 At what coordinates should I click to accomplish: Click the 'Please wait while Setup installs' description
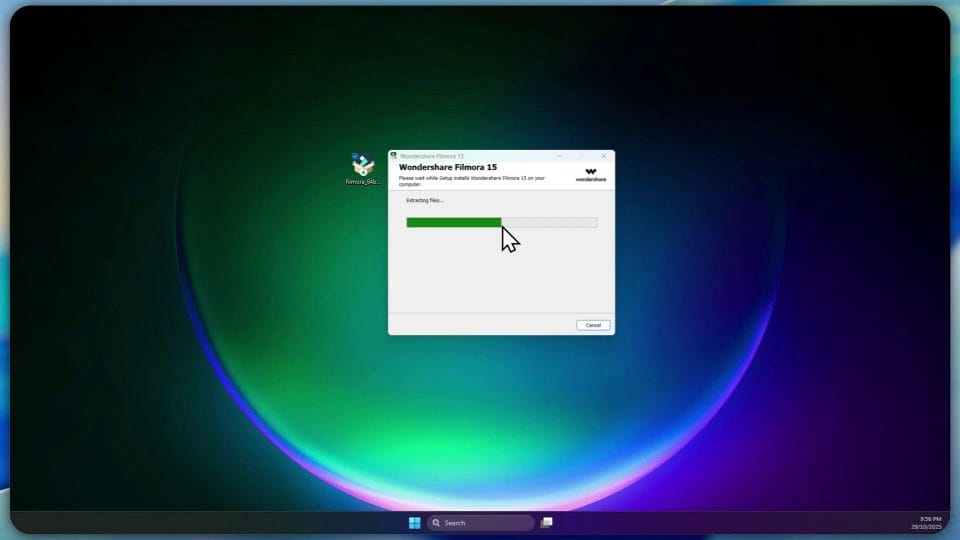pyautogui.click(x=471, y=181)
